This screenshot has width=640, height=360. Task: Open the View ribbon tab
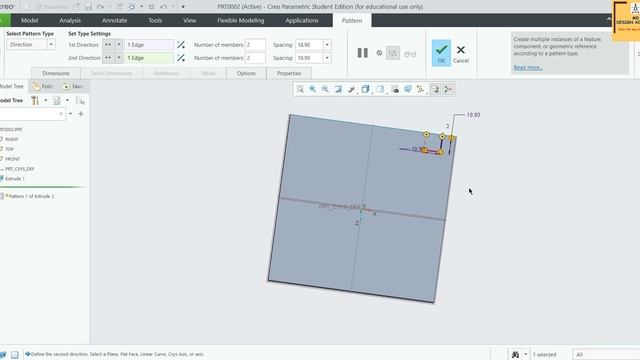[x=189, y=20]
